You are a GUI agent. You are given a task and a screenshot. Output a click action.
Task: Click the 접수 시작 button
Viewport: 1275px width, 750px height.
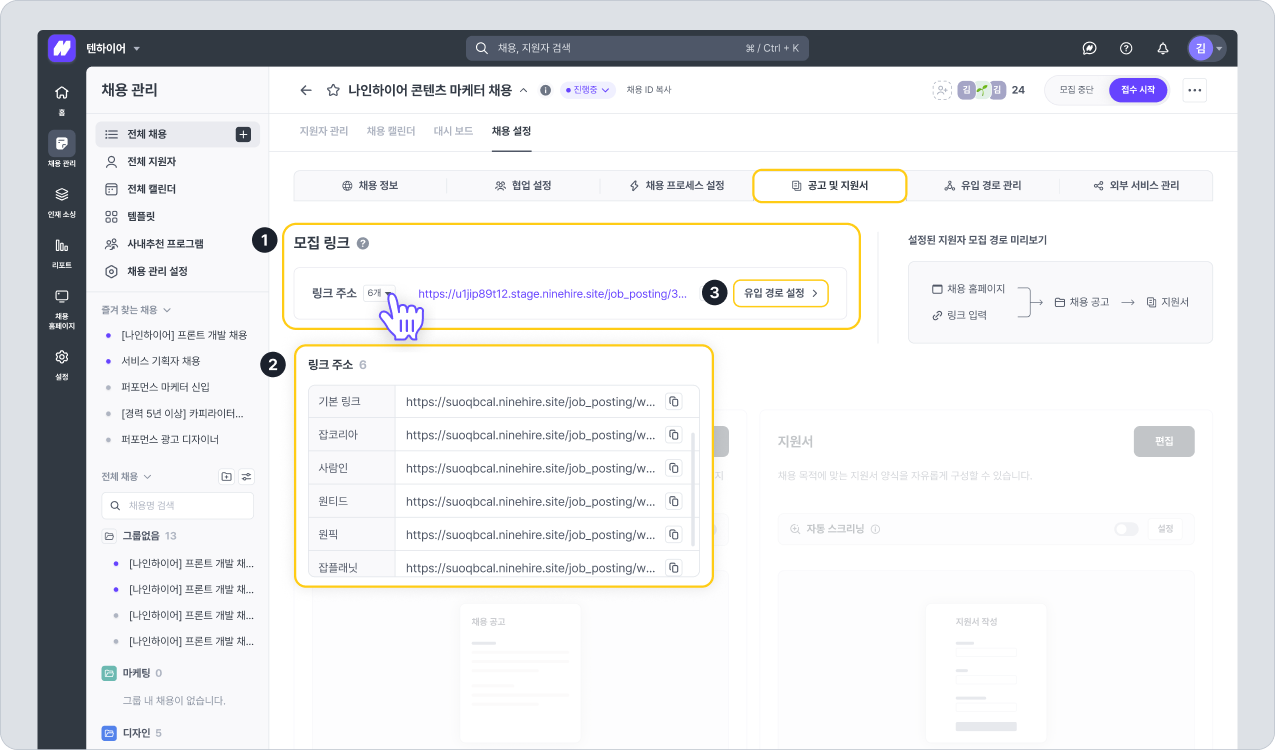(1138, 90)
